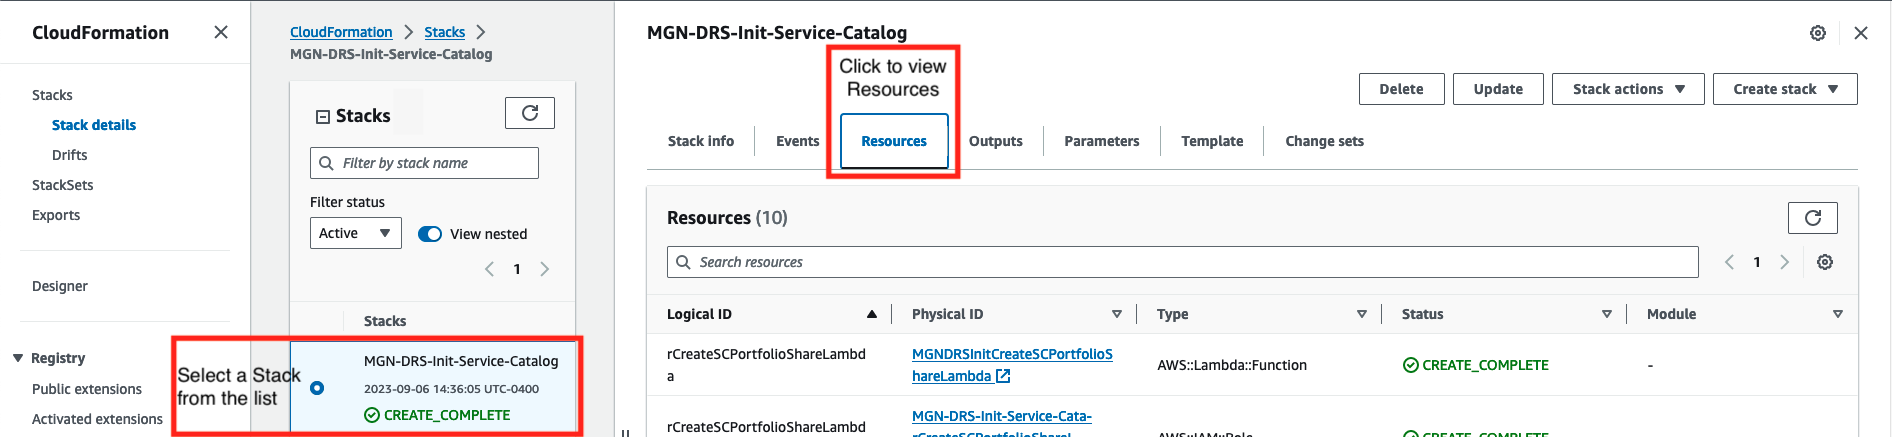Select Stack details in sidebar
Viewport: 1892px width, 437px height.
coord(94,125)
